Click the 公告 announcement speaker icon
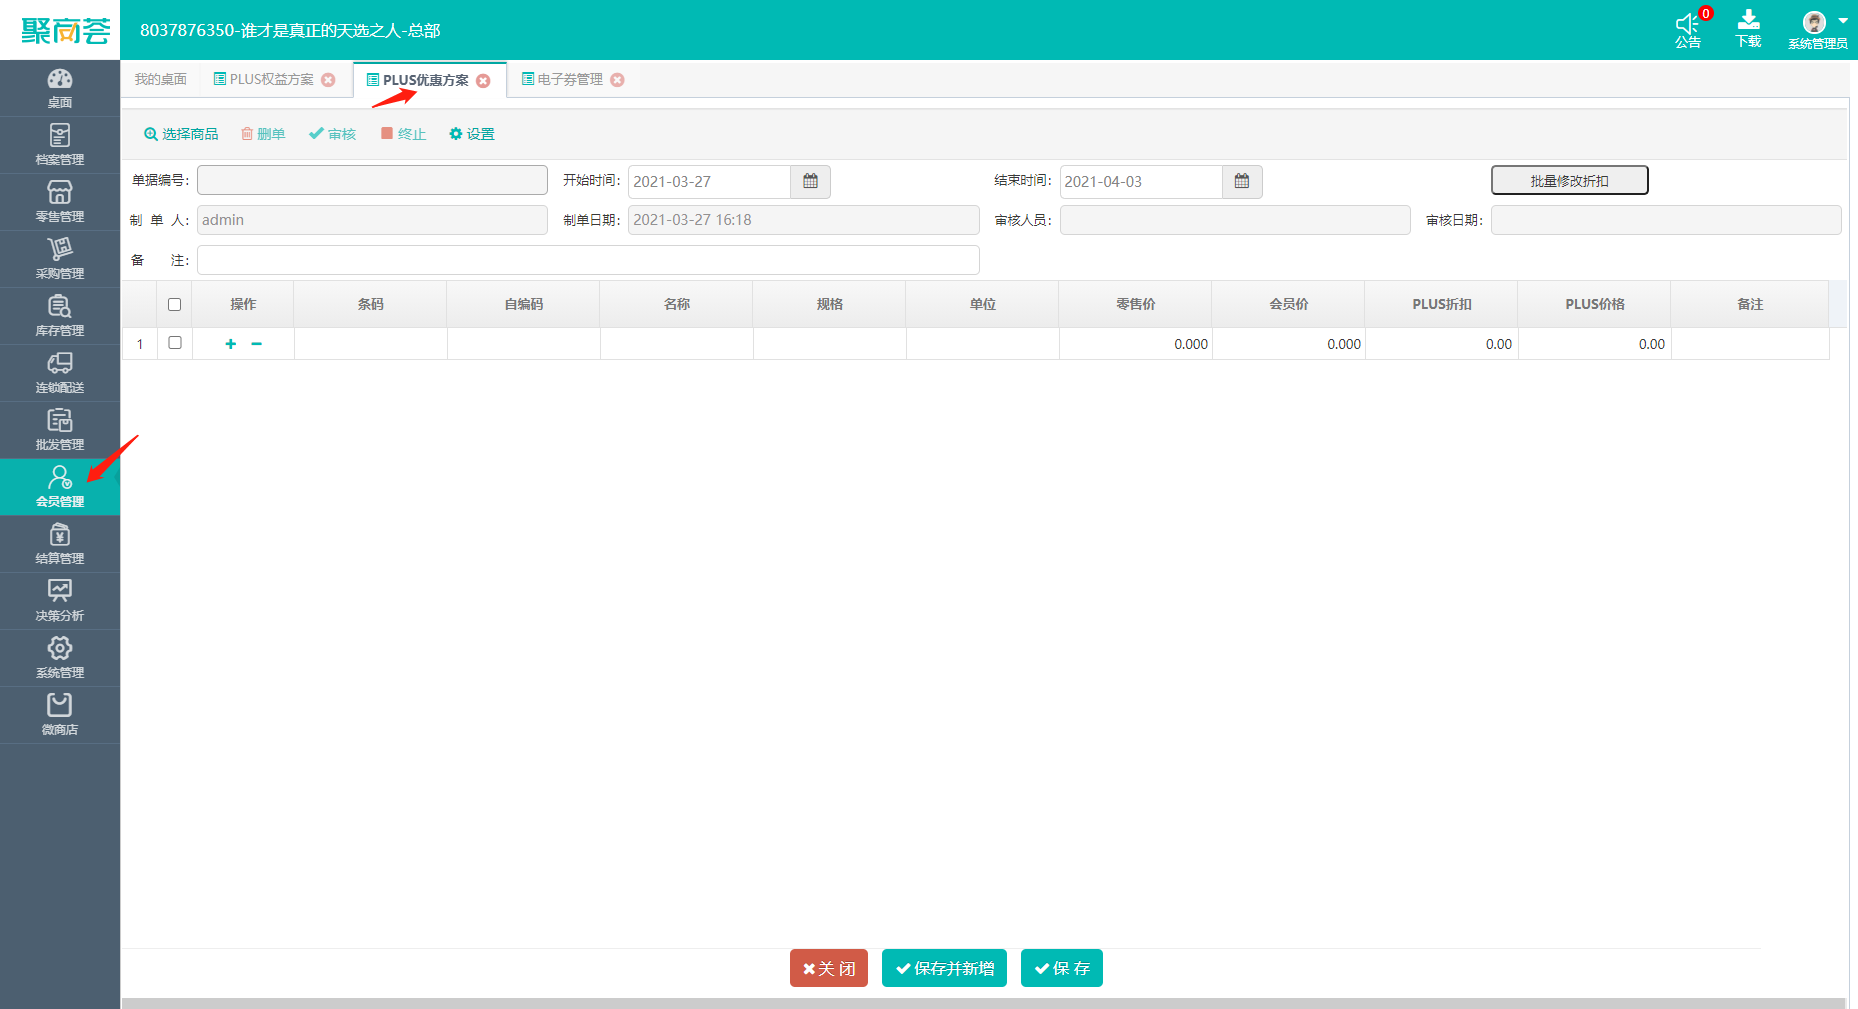 coord(1688,29)
